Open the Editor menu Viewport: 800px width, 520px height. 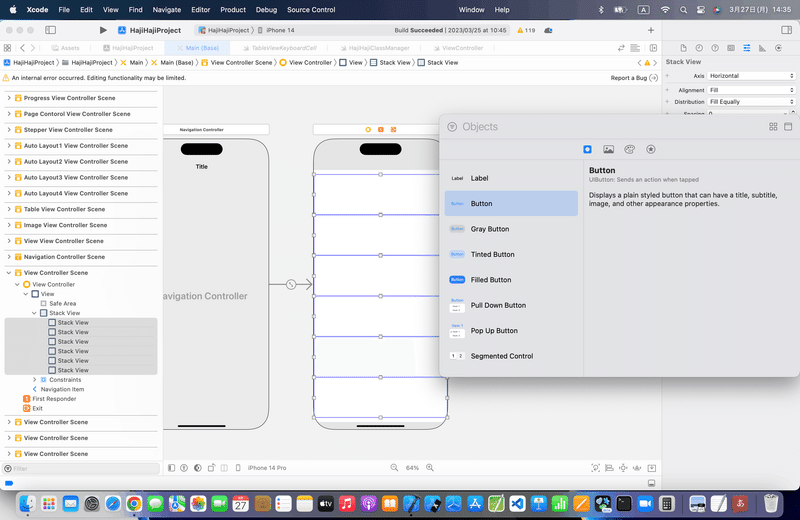click(201, 10)
